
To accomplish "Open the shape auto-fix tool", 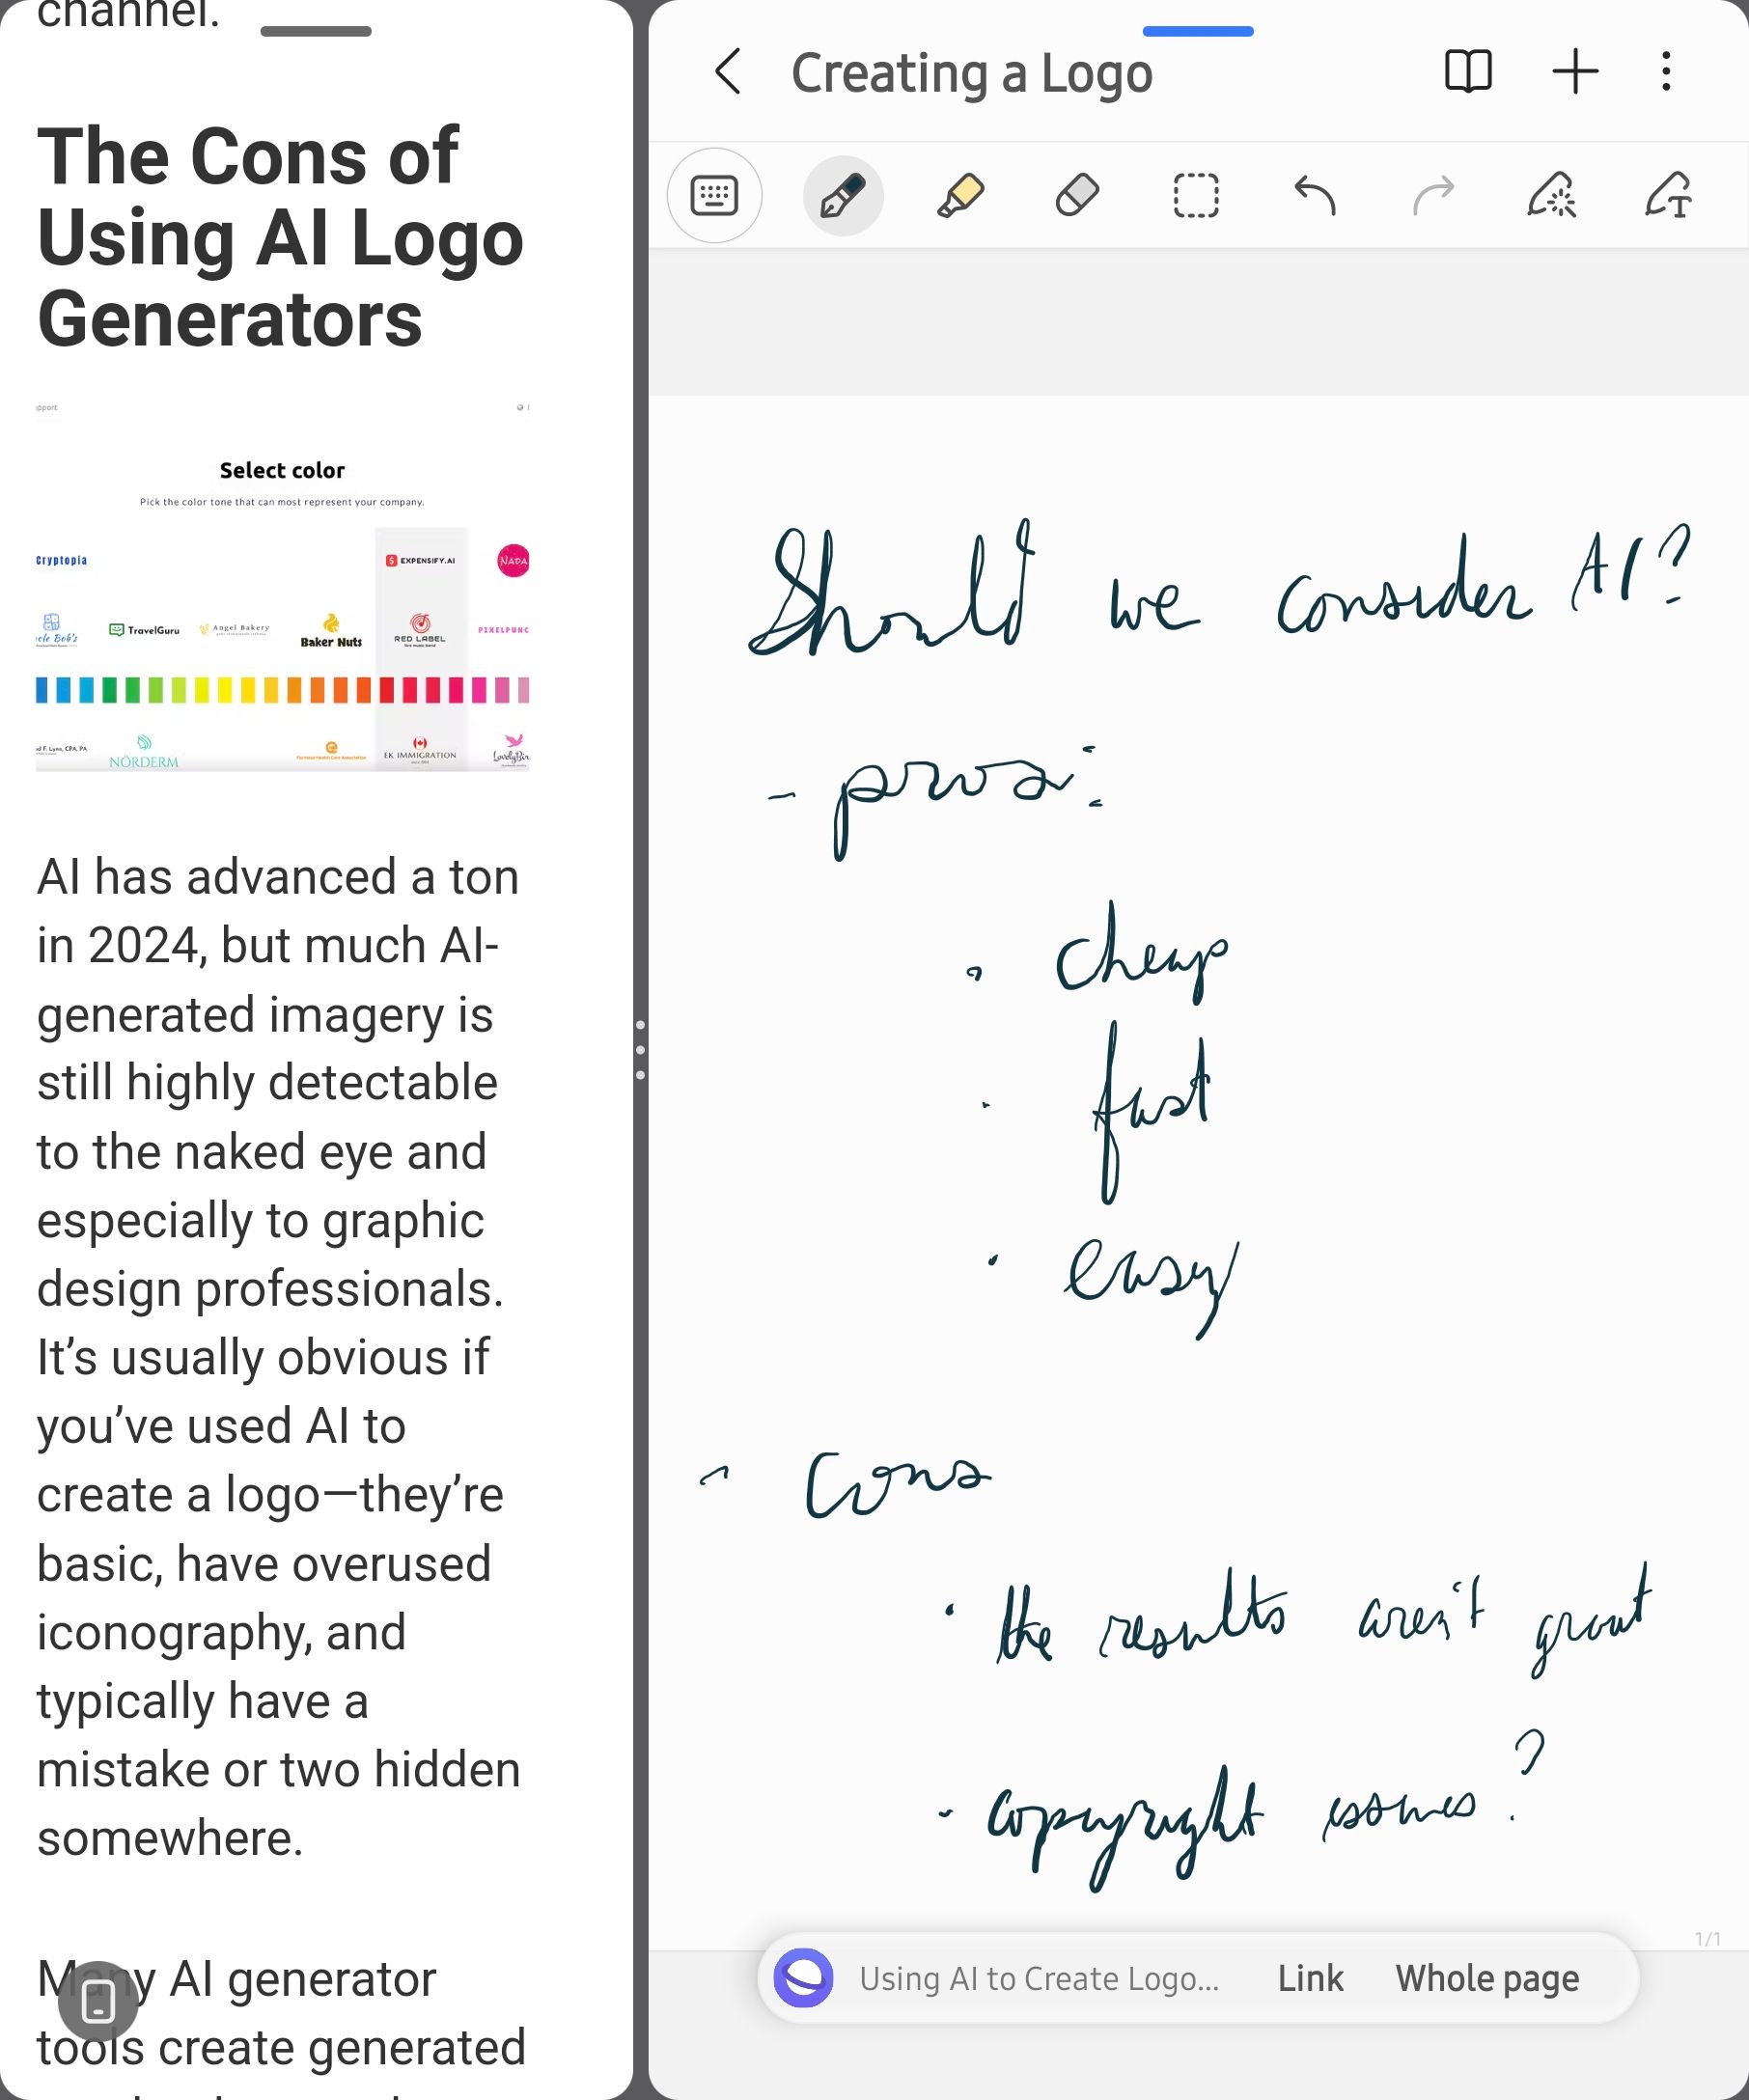I will [x=1551, y=195].
